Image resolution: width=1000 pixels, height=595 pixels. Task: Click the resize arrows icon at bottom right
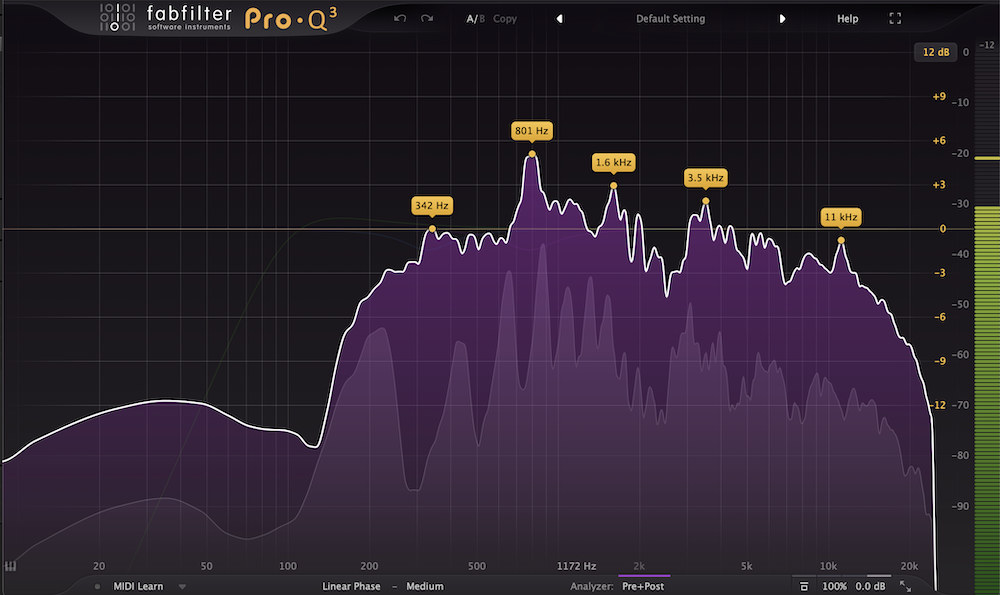tap(905, 586)
